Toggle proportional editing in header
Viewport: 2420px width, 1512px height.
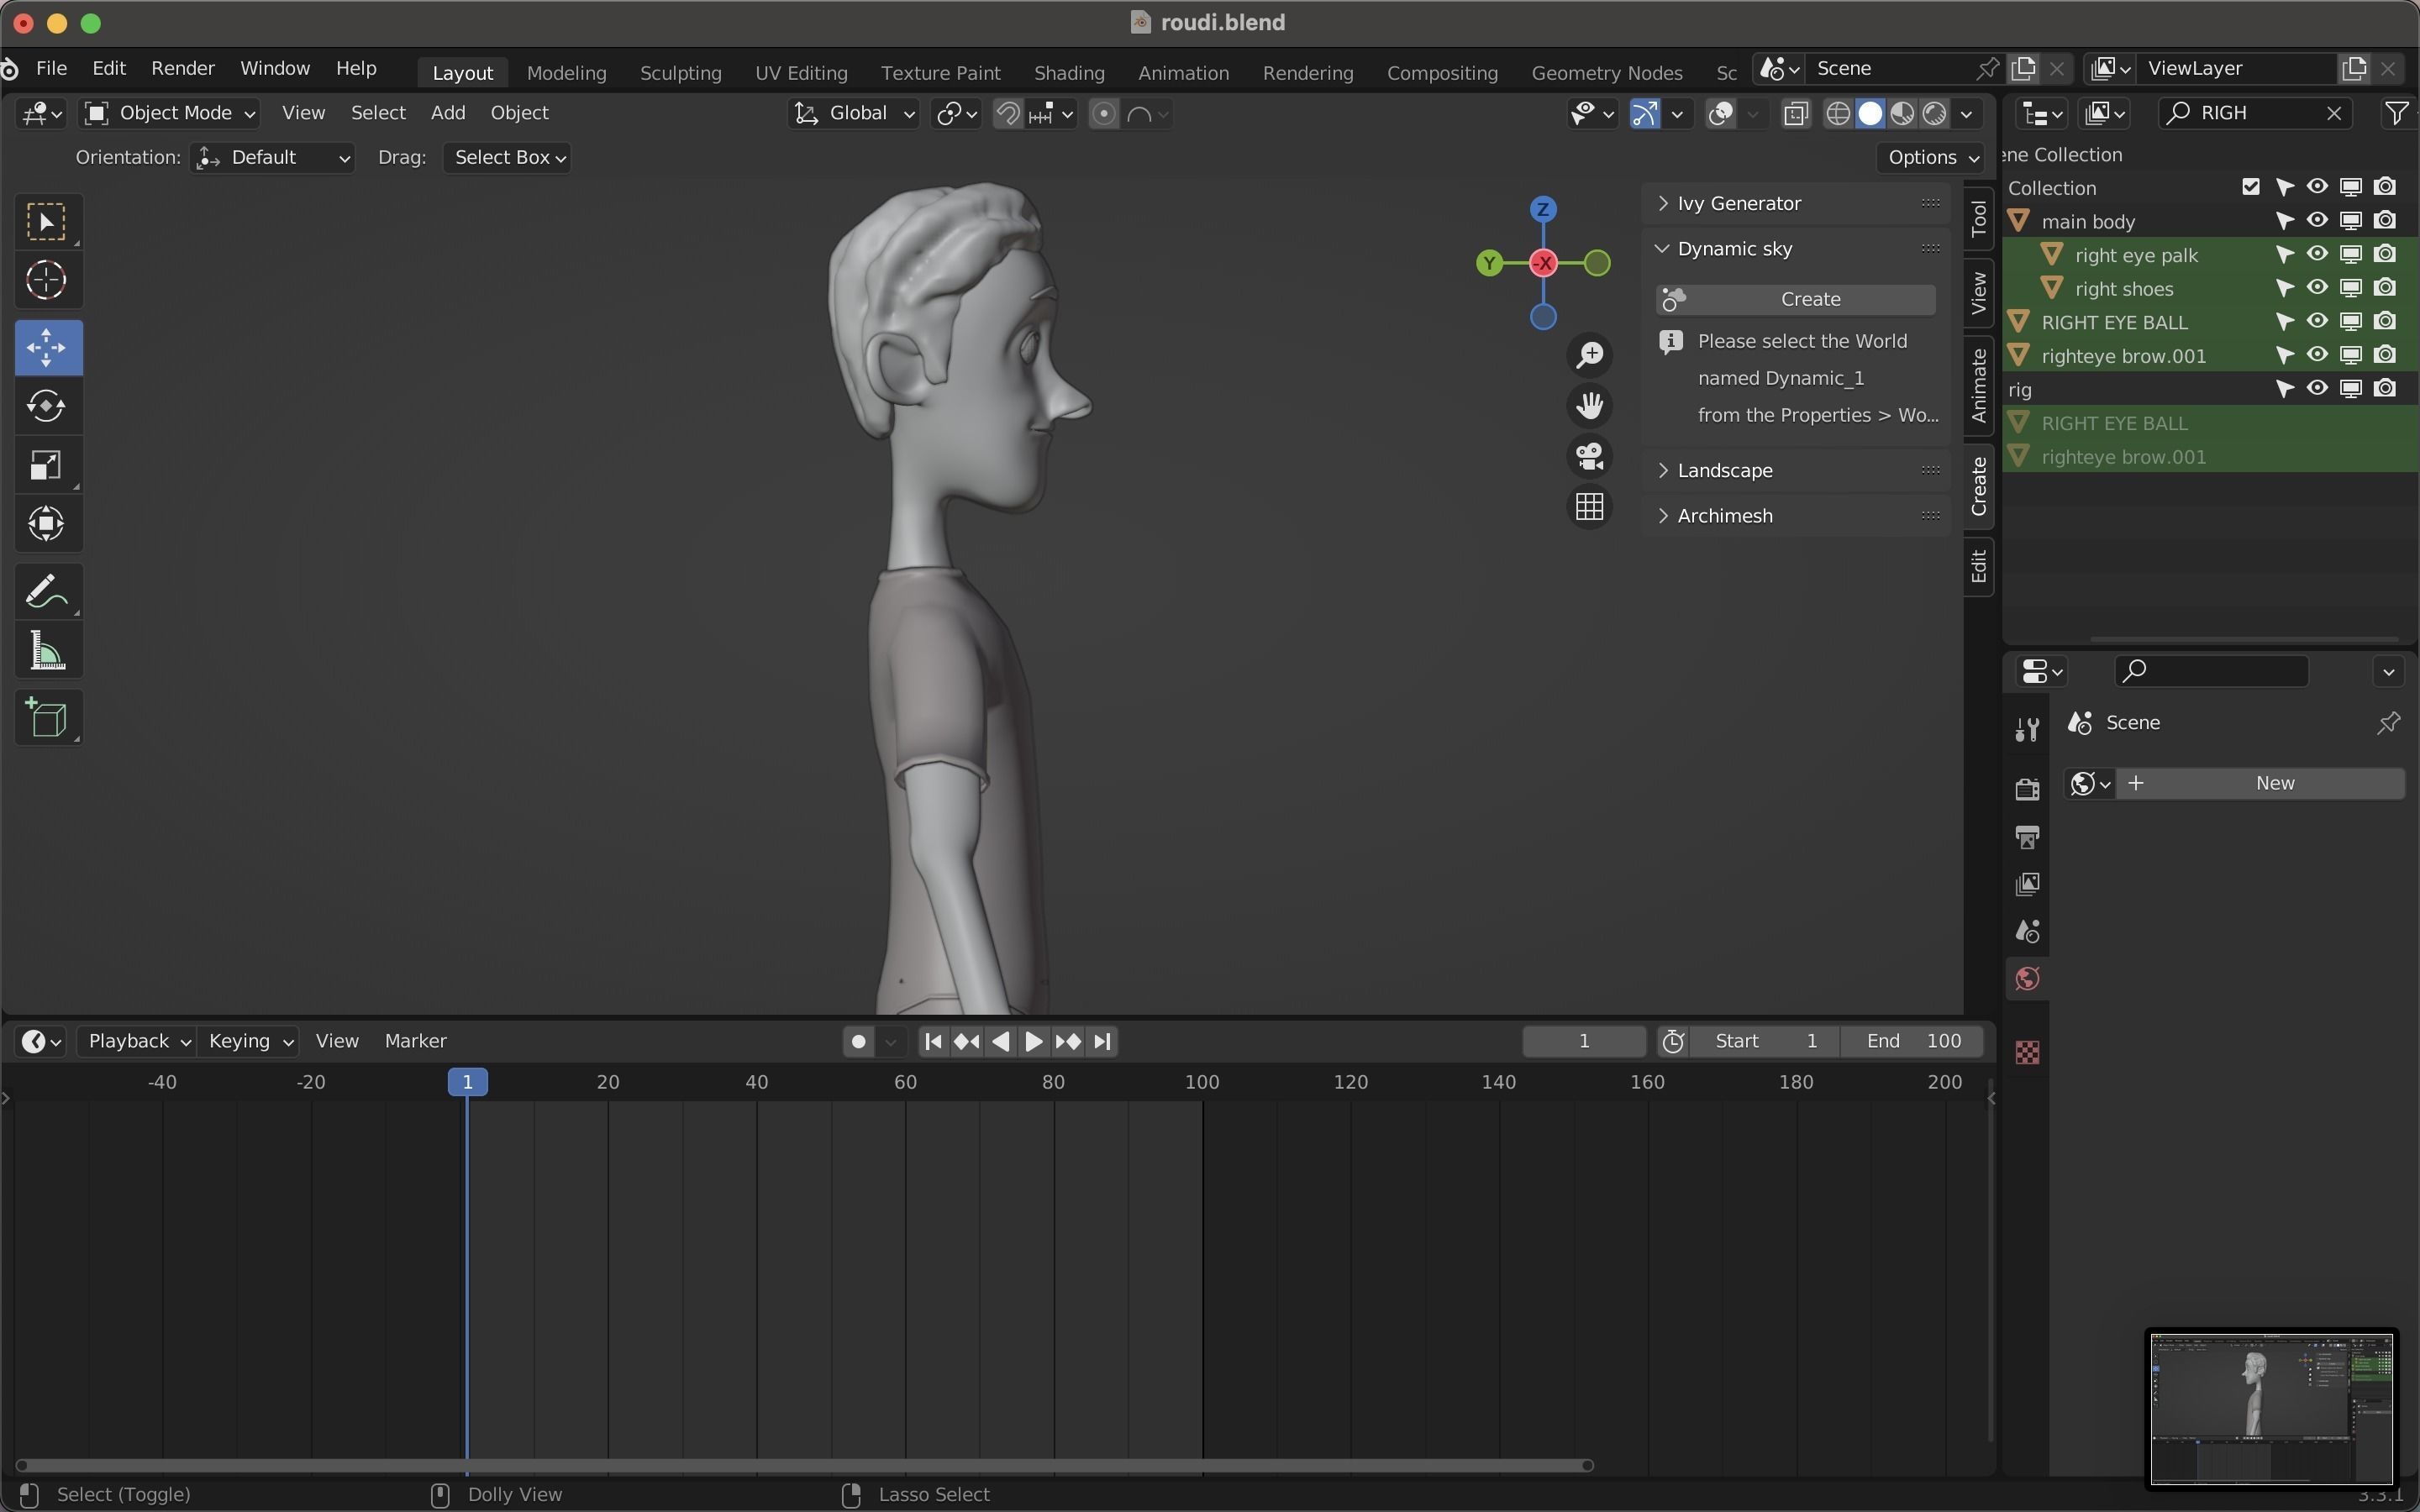[1103, 114]
